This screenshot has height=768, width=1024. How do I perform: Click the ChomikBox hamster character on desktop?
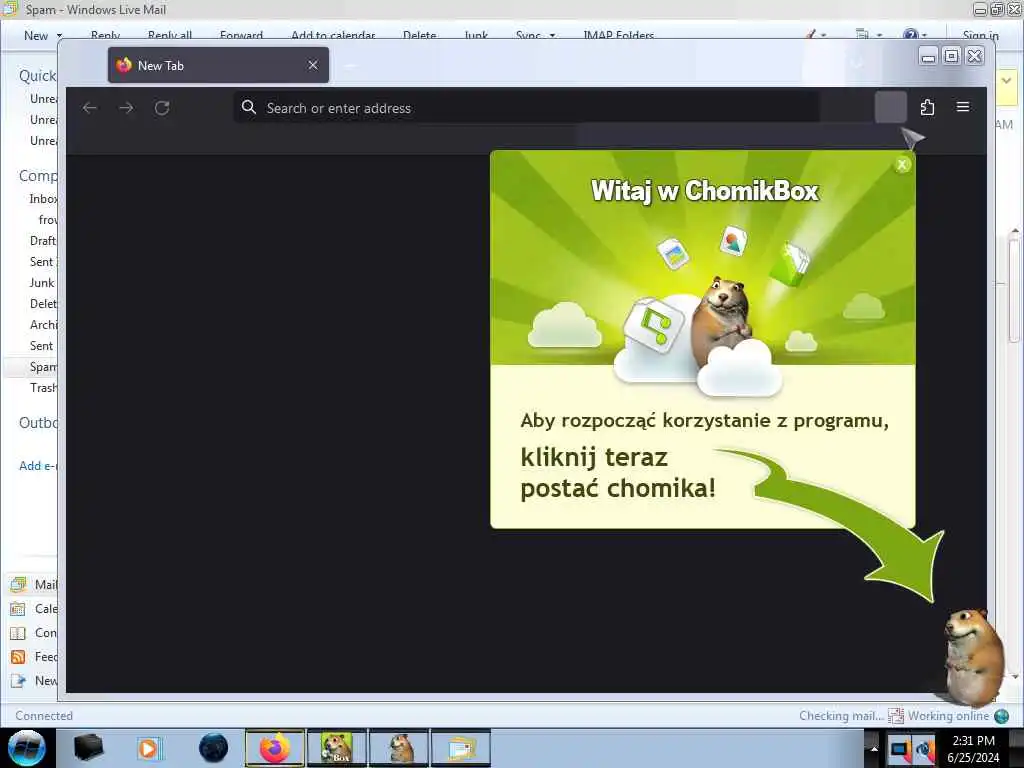click(974, 656)
